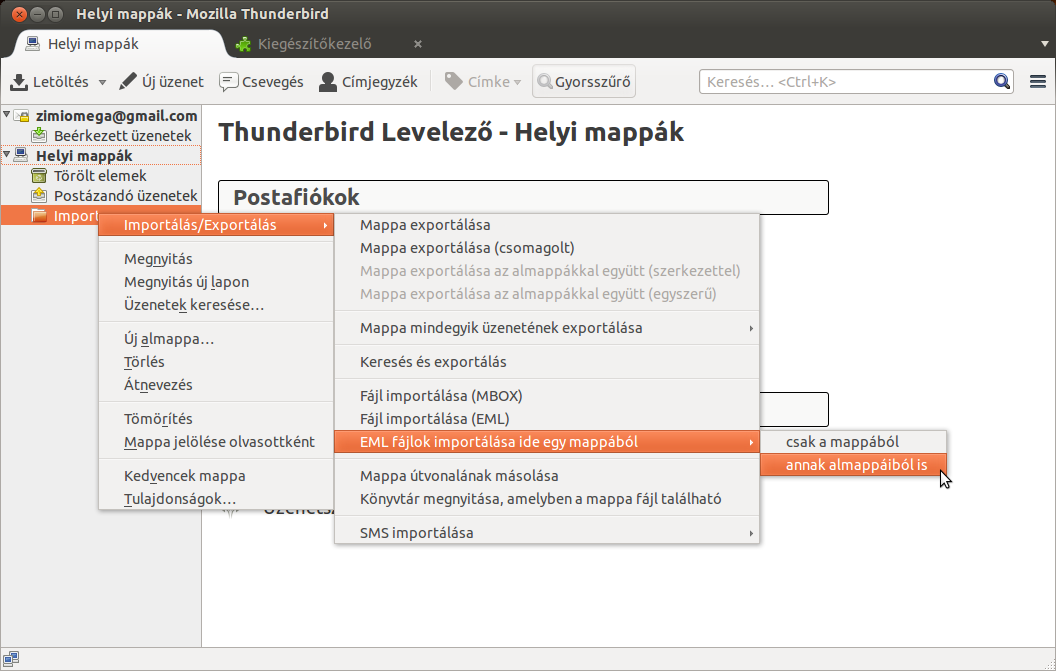Open the Letöltés dropdown arrow

point(102,82)
